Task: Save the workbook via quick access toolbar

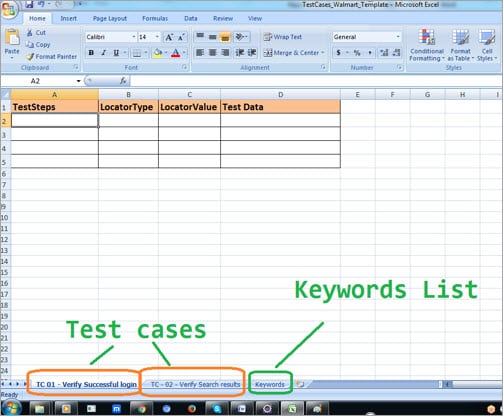Action: (x=29, y=4)
